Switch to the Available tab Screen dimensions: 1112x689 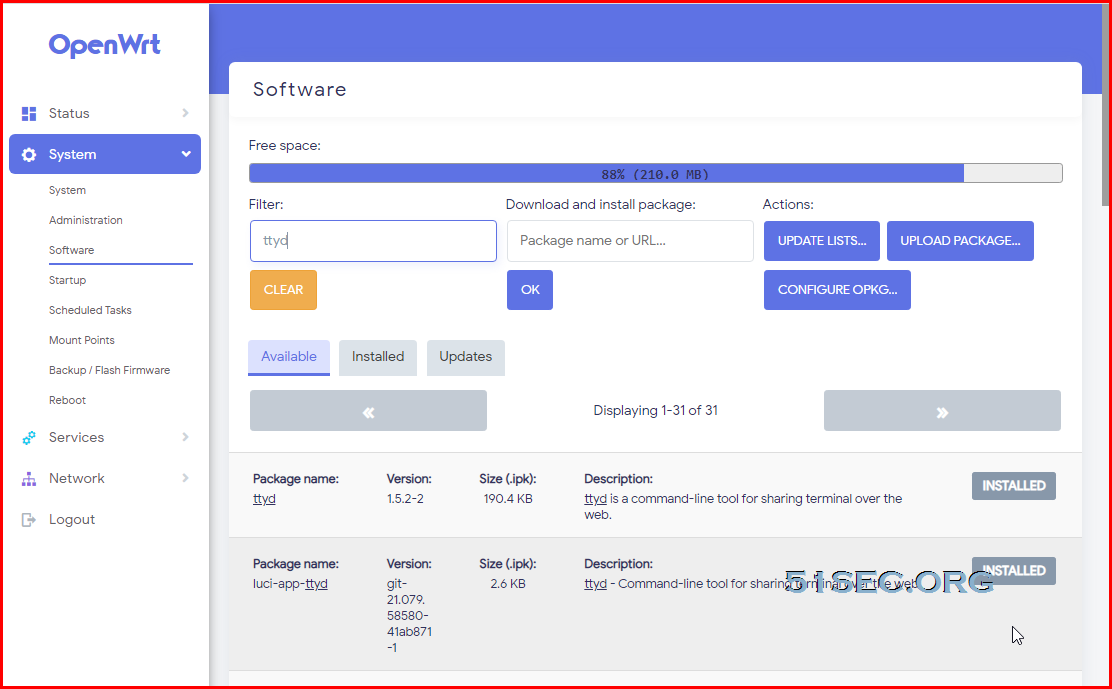tap(289, 357)
